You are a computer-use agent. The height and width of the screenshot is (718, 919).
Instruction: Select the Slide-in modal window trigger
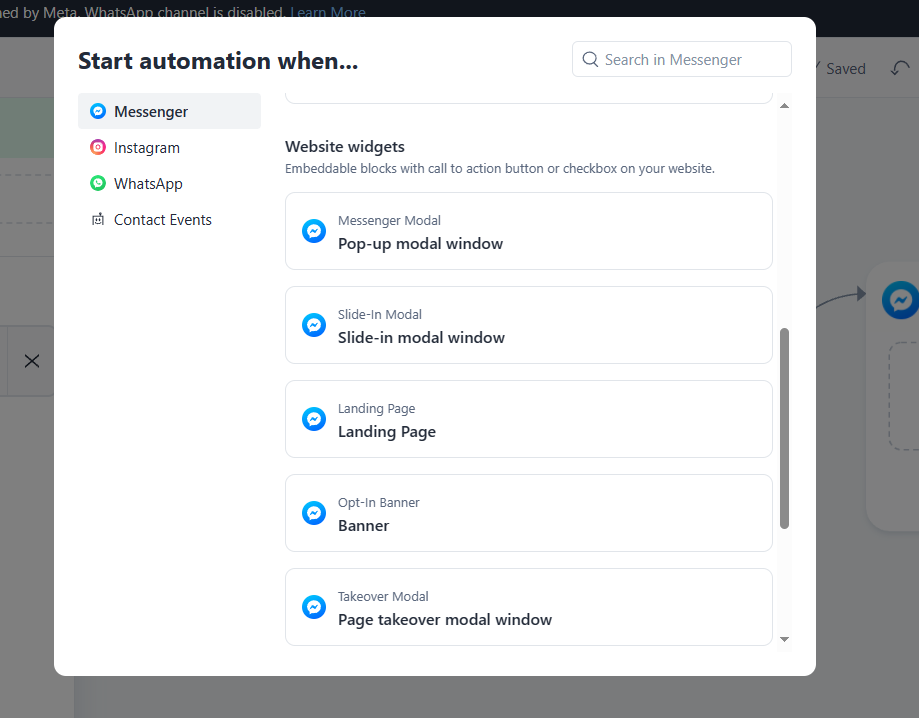[528, 325]
